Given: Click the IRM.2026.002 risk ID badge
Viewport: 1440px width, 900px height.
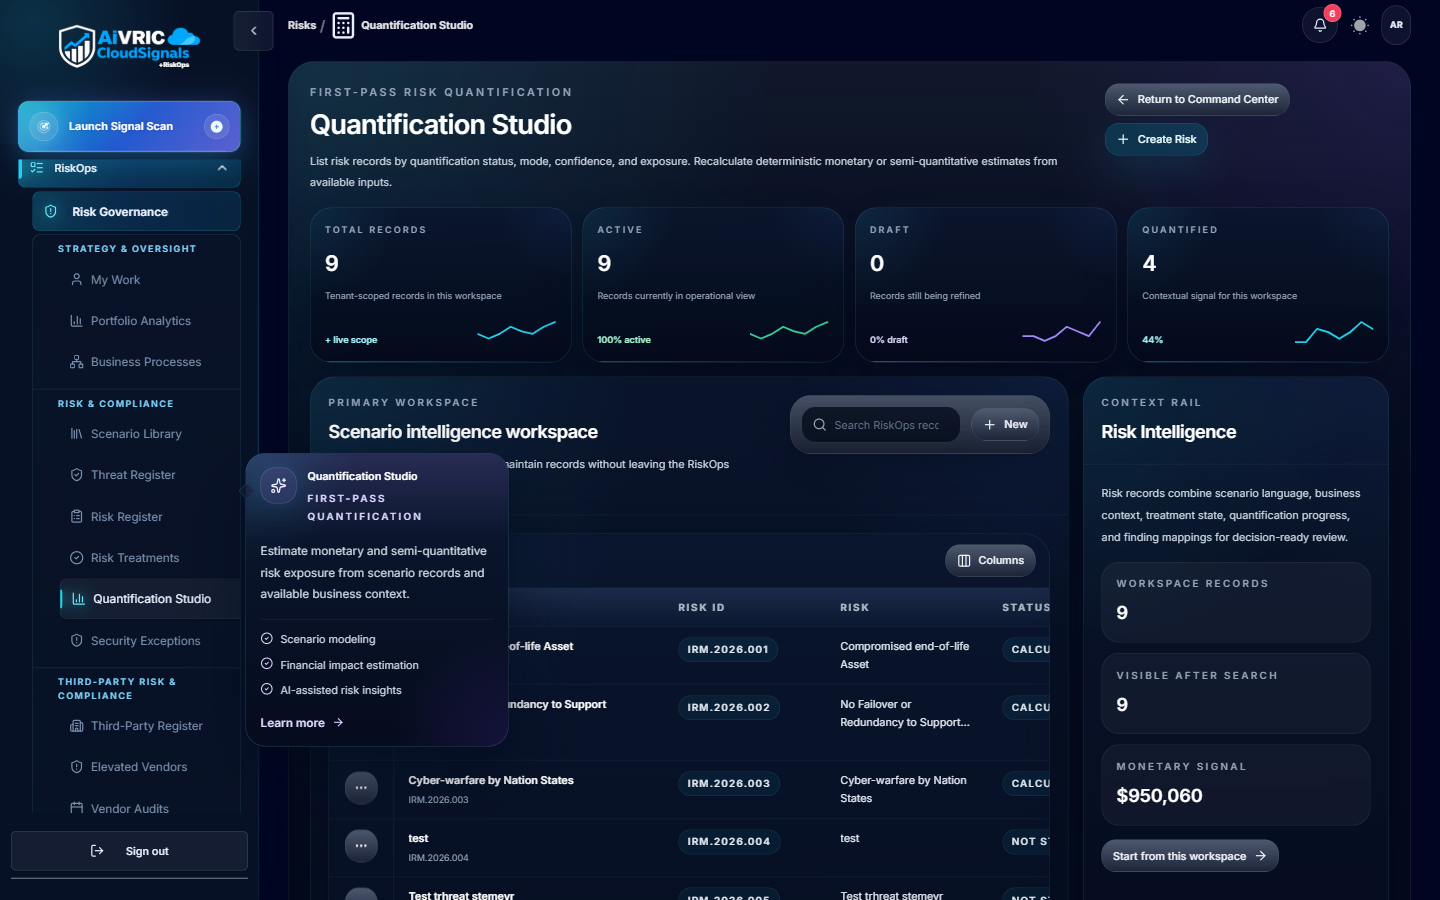Looking at the screenshot, I should point(728,708).
